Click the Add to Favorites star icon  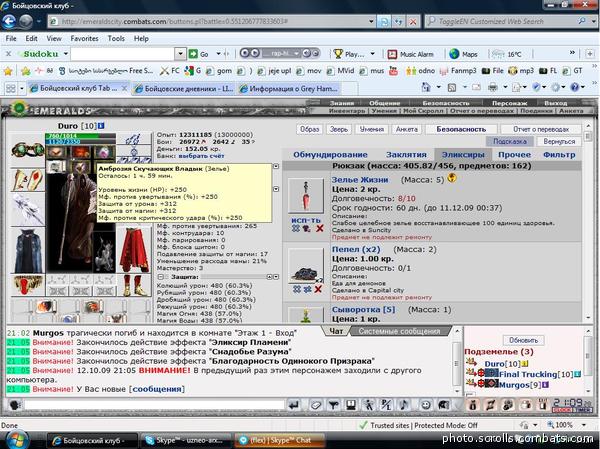(28, 71)
